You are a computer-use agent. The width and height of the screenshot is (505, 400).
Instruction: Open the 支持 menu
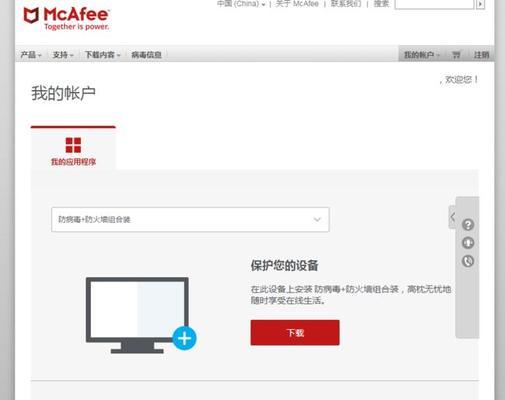(63, 55)
